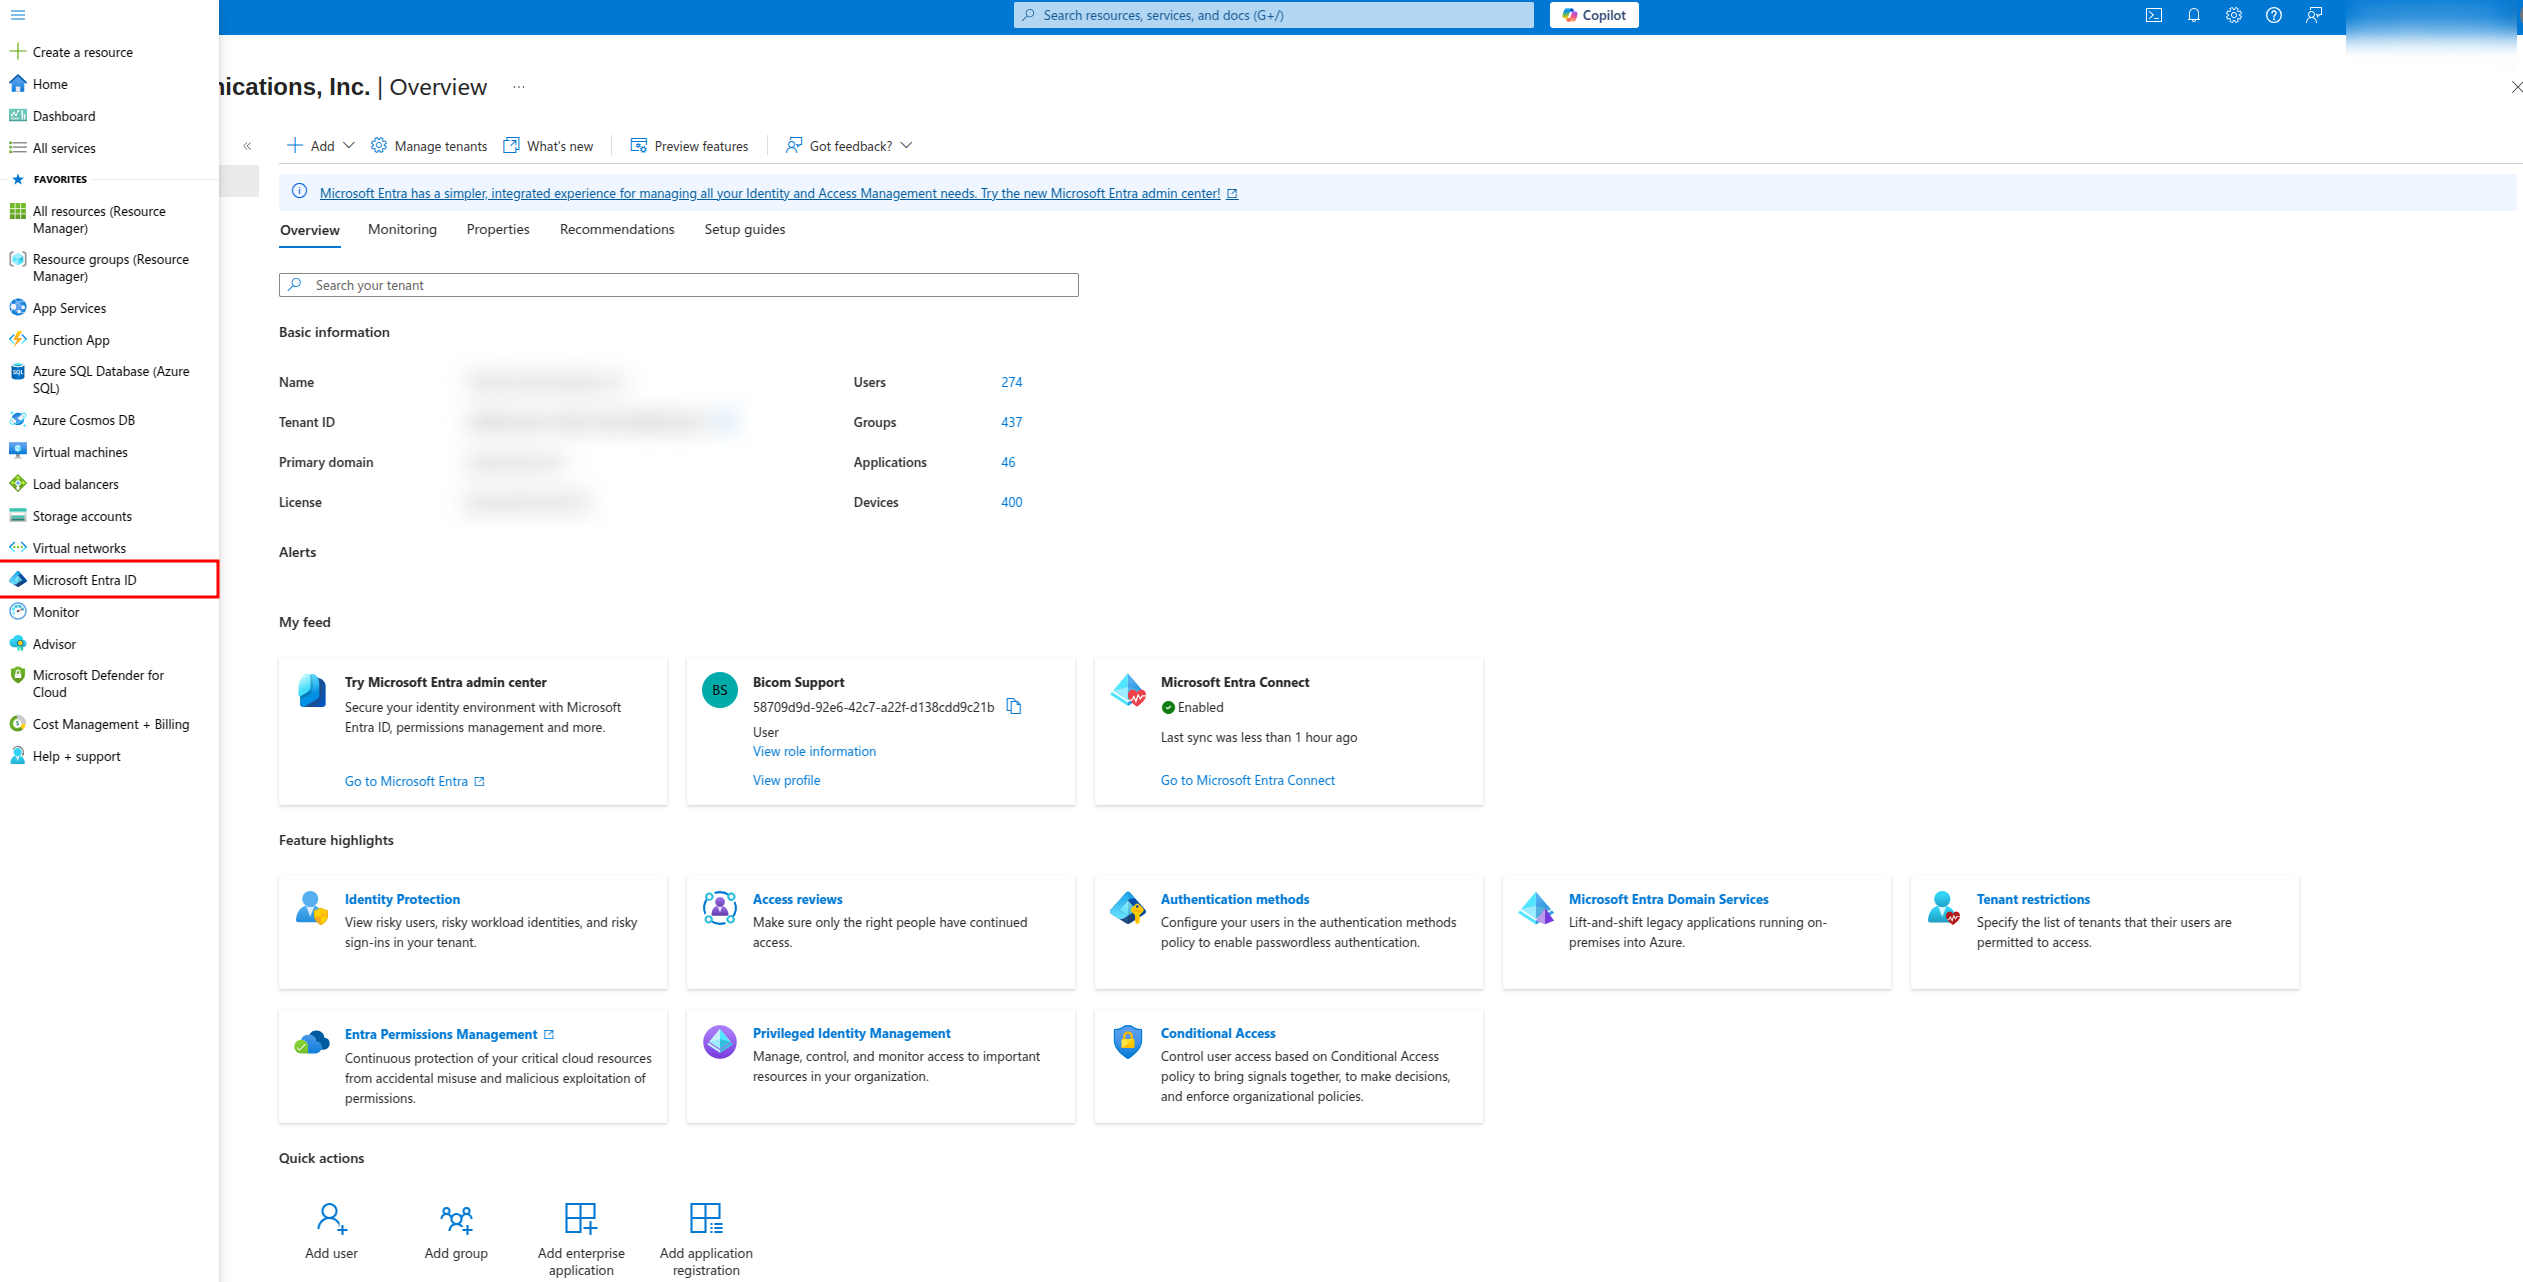The height and width of the screenshot is (1282, 2523).
Task: Open Cloud Shell icon in top bar
Action: (x=2153, y=15)
